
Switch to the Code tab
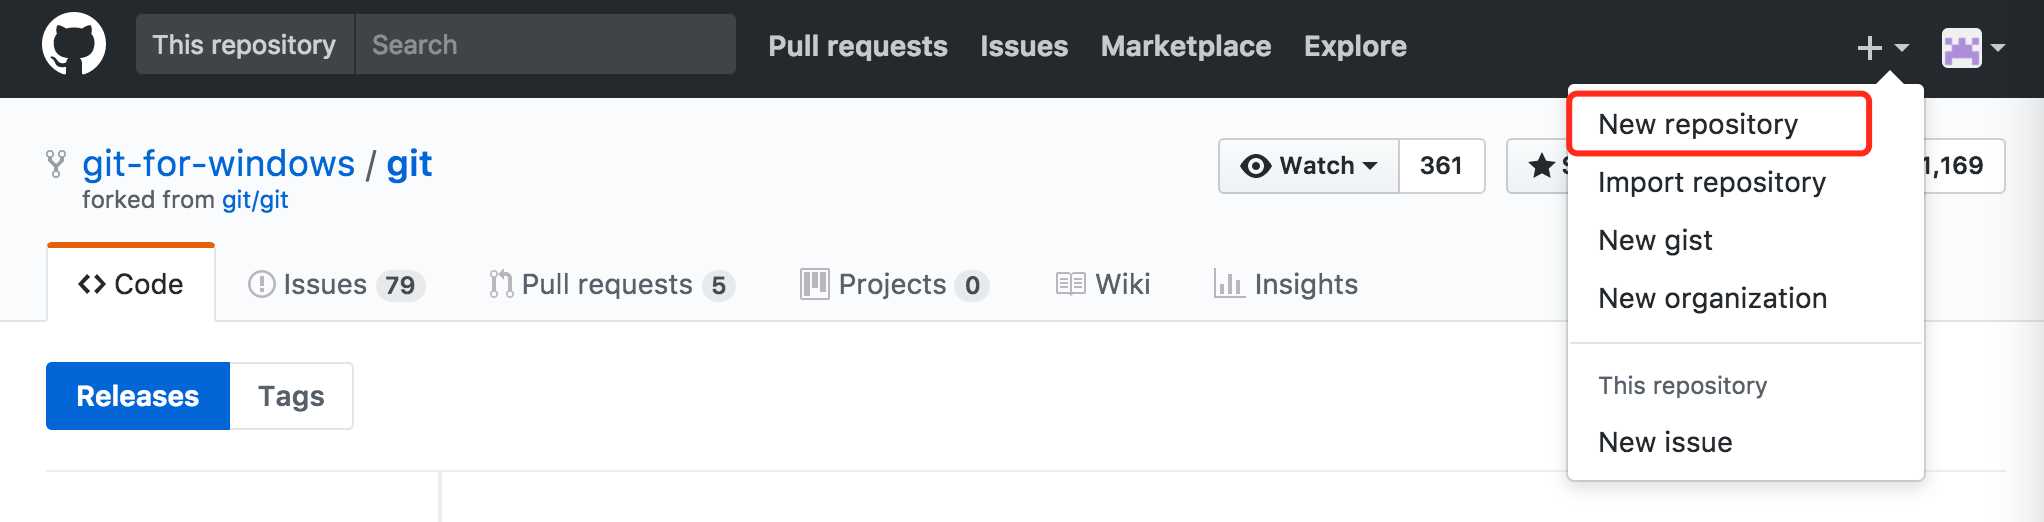[131, 284]
